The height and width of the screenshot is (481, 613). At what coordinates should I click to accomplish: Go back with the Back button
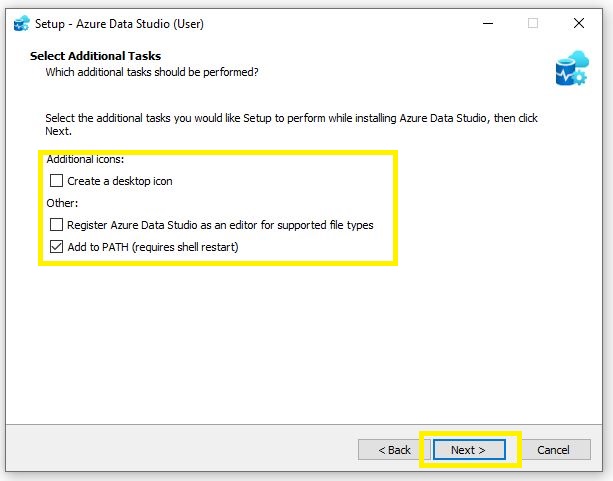click(x=394, y=450)
